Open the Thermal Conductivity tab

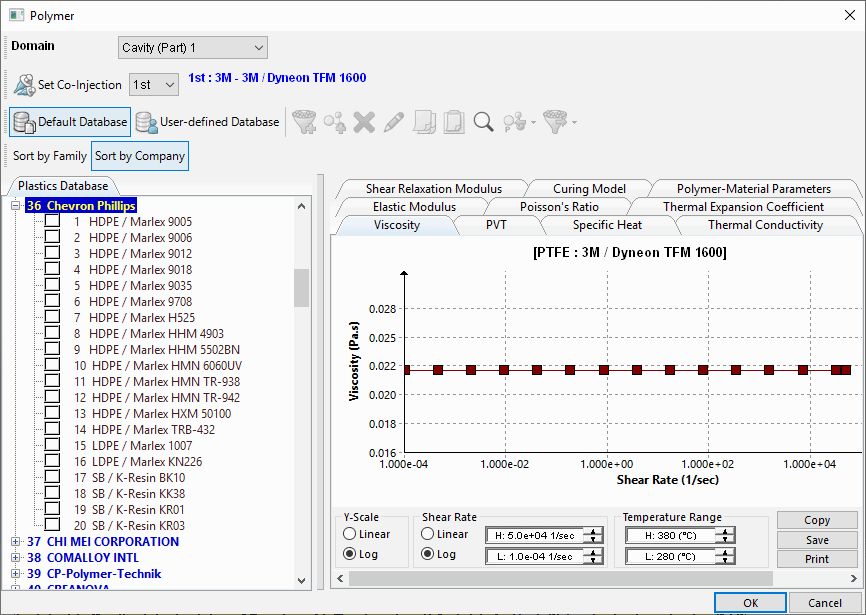pos(765,225)
